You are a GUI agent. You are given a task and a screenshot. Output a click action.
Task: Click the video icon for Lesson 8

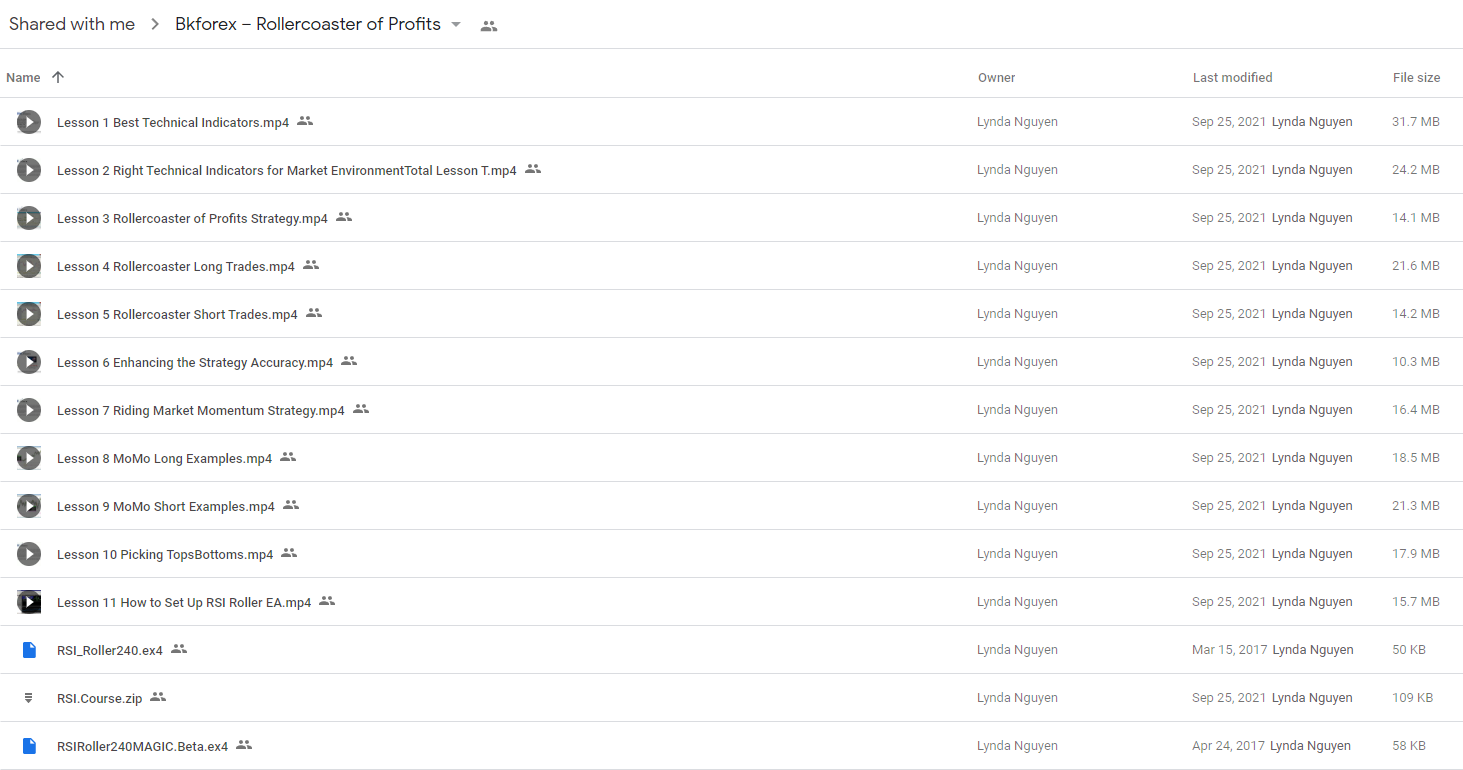(29, 458)
